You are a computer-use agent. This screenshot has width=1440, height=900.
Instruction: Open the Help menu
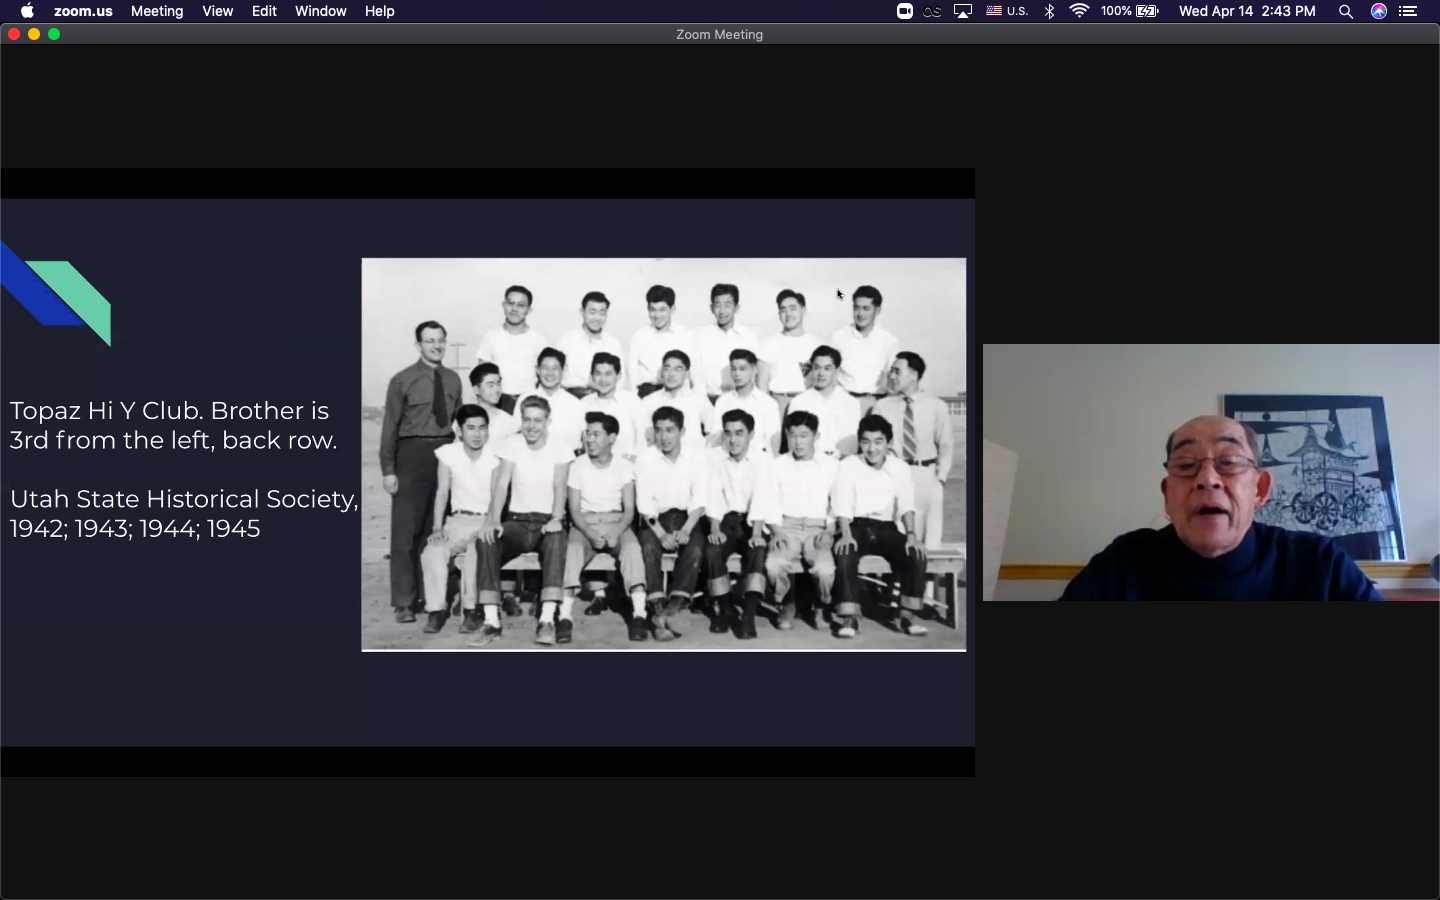[379, 11]
